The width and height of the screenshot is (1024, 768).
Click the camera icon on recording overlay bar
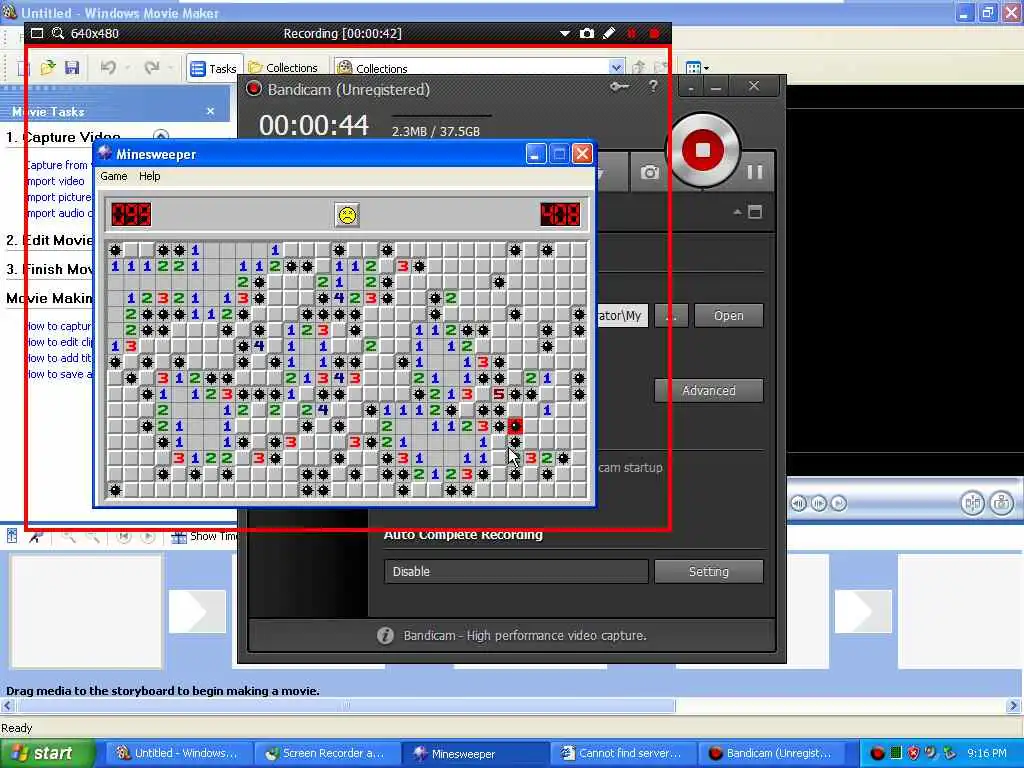[x=586, y=33]
